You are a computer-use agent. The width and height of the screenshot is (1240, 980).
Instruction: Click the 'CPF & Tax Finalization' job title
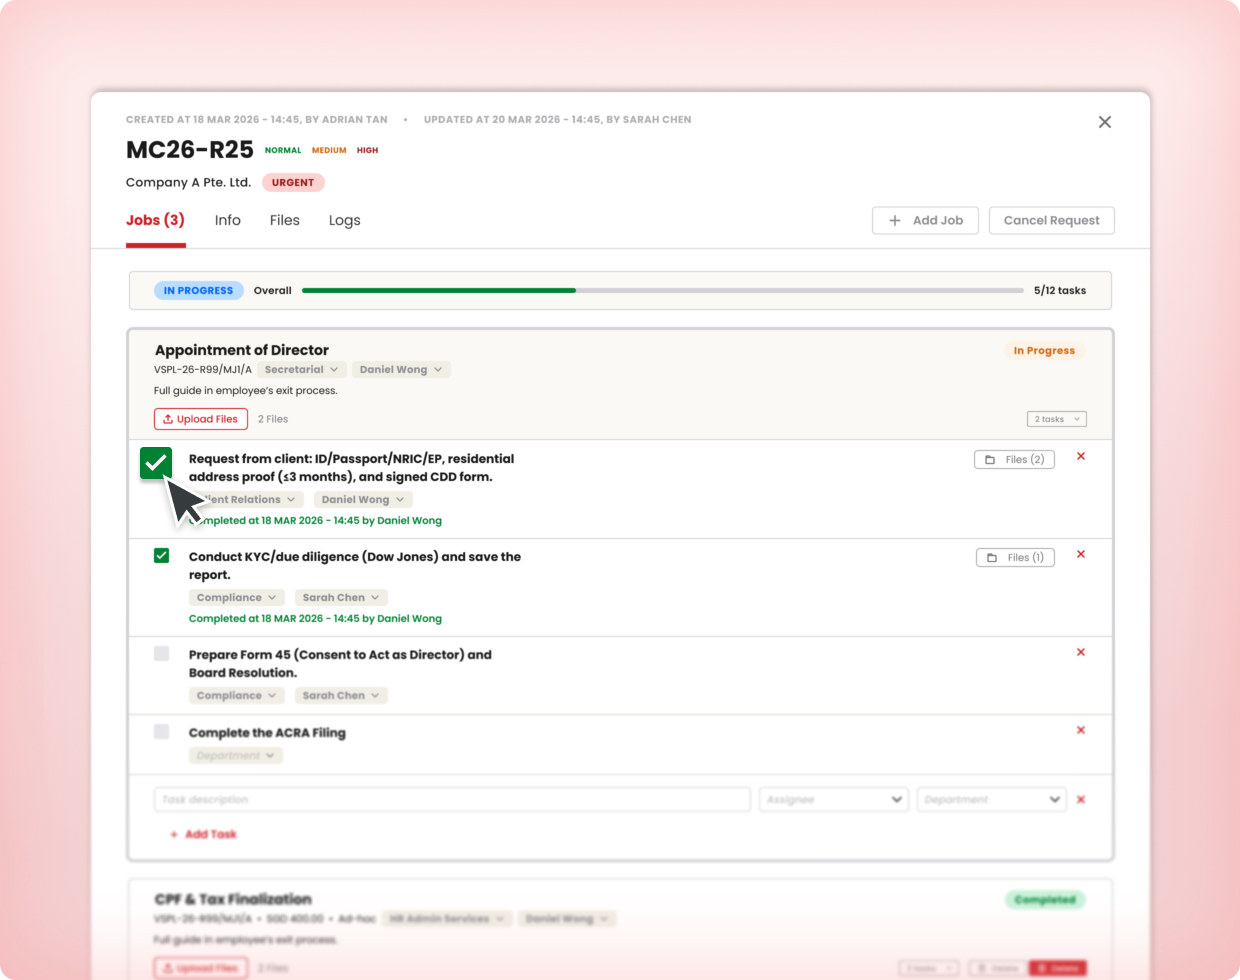tap(233, 899)
